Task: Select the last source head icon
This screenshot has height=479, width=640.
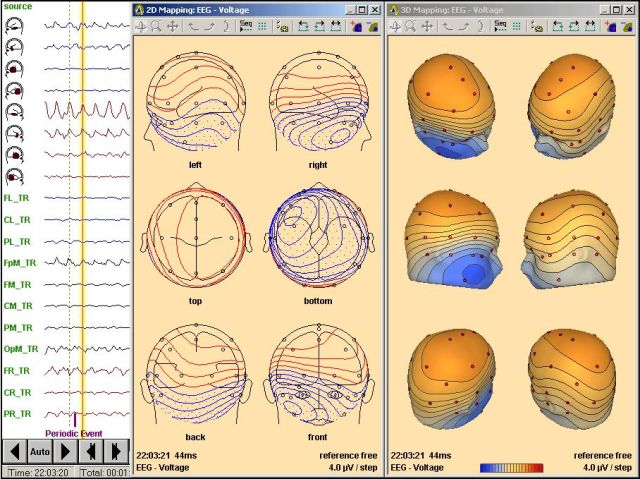Action: [x=14, y=177]
